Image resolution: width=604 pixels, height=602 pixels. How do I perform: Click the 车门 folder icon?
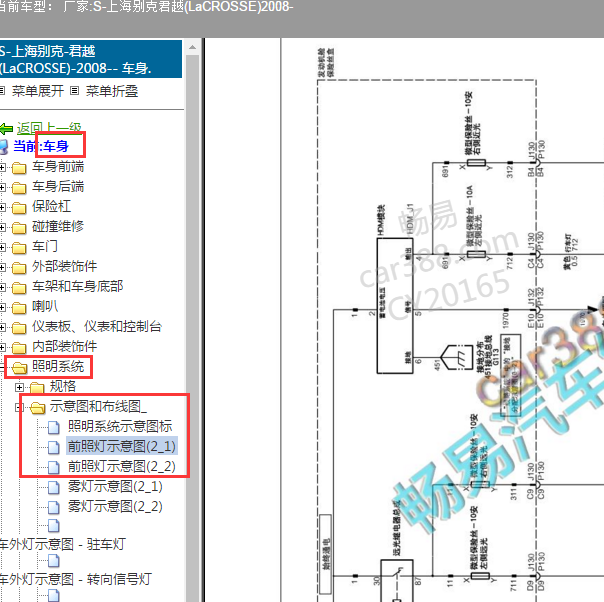coord(19,248)
